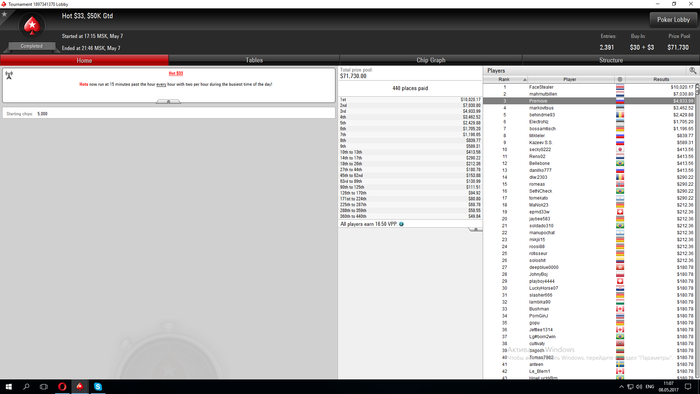Click the players list vertical scrollbar
Viewport: 700px width, 394px height.
[697, 231]
